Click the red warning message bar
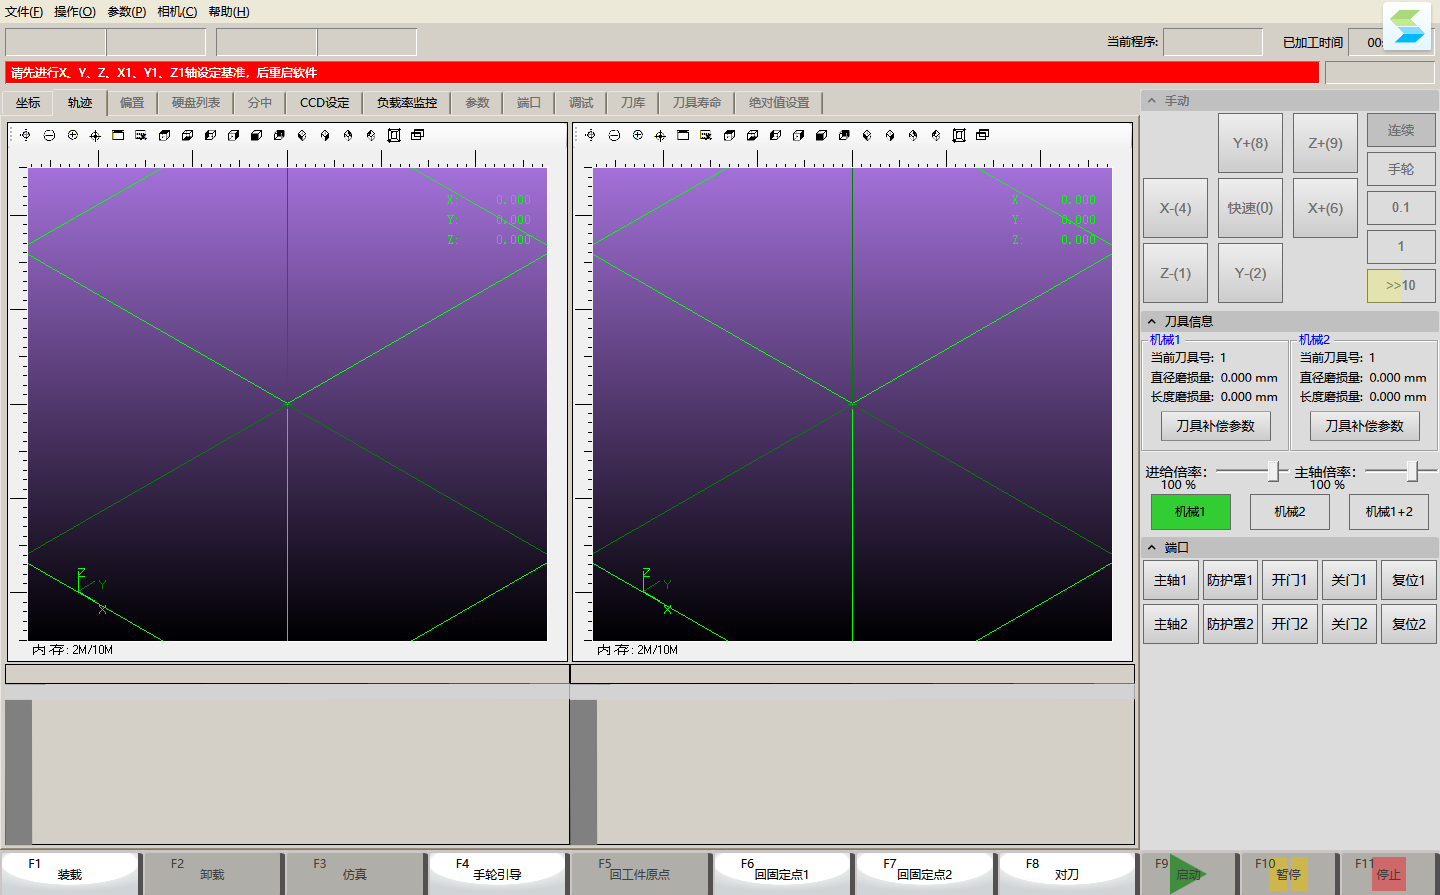1440x895 pixels. (x=662, y=73)
